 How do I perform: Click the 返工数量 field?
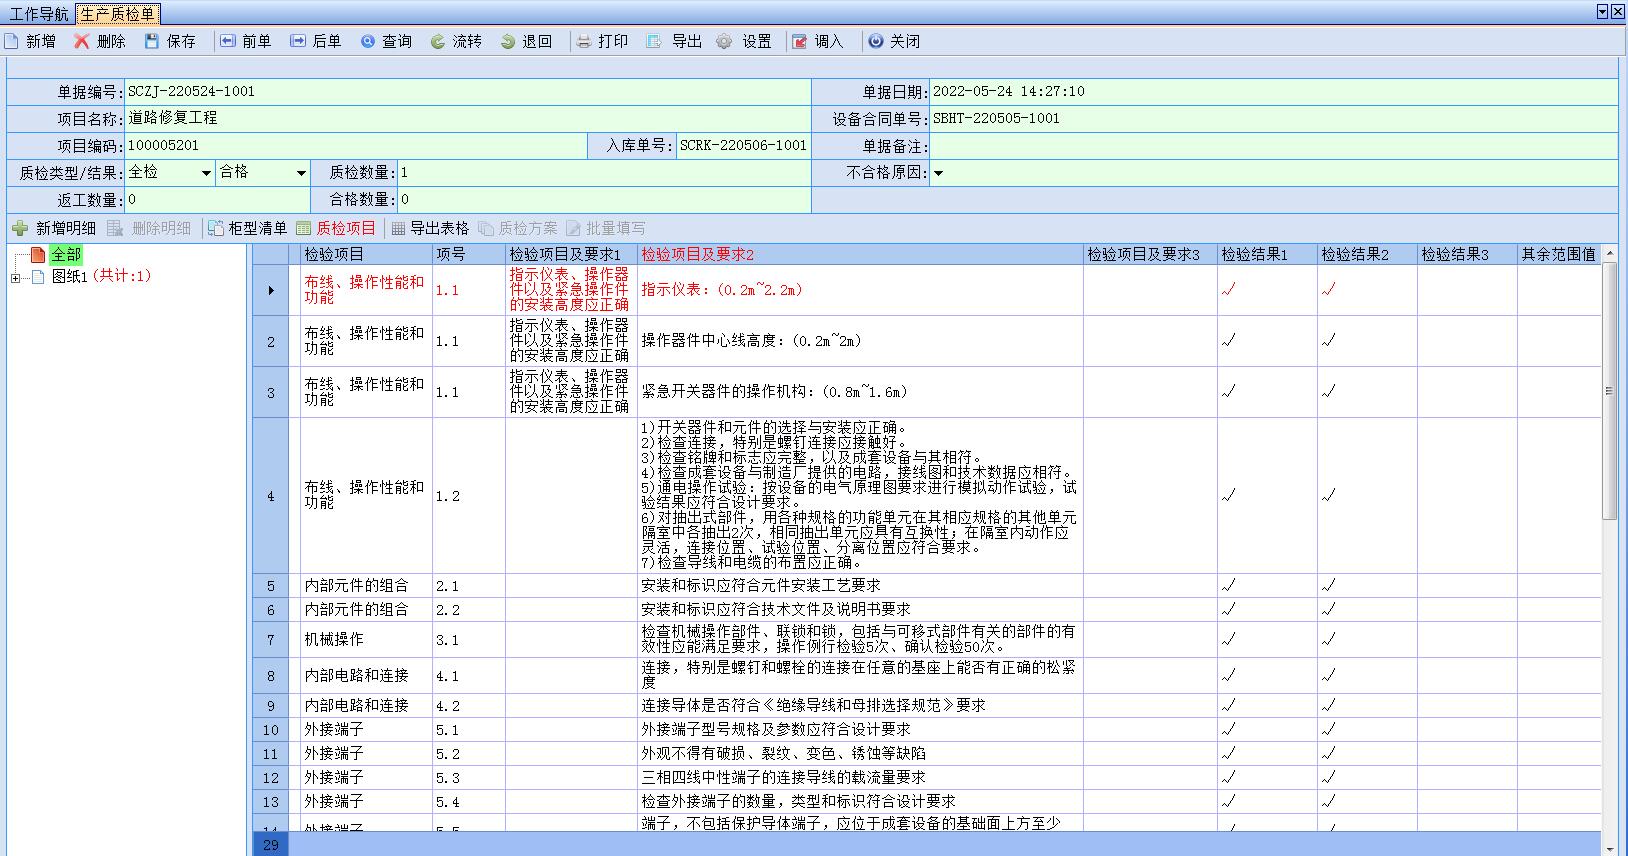(217, 200)
